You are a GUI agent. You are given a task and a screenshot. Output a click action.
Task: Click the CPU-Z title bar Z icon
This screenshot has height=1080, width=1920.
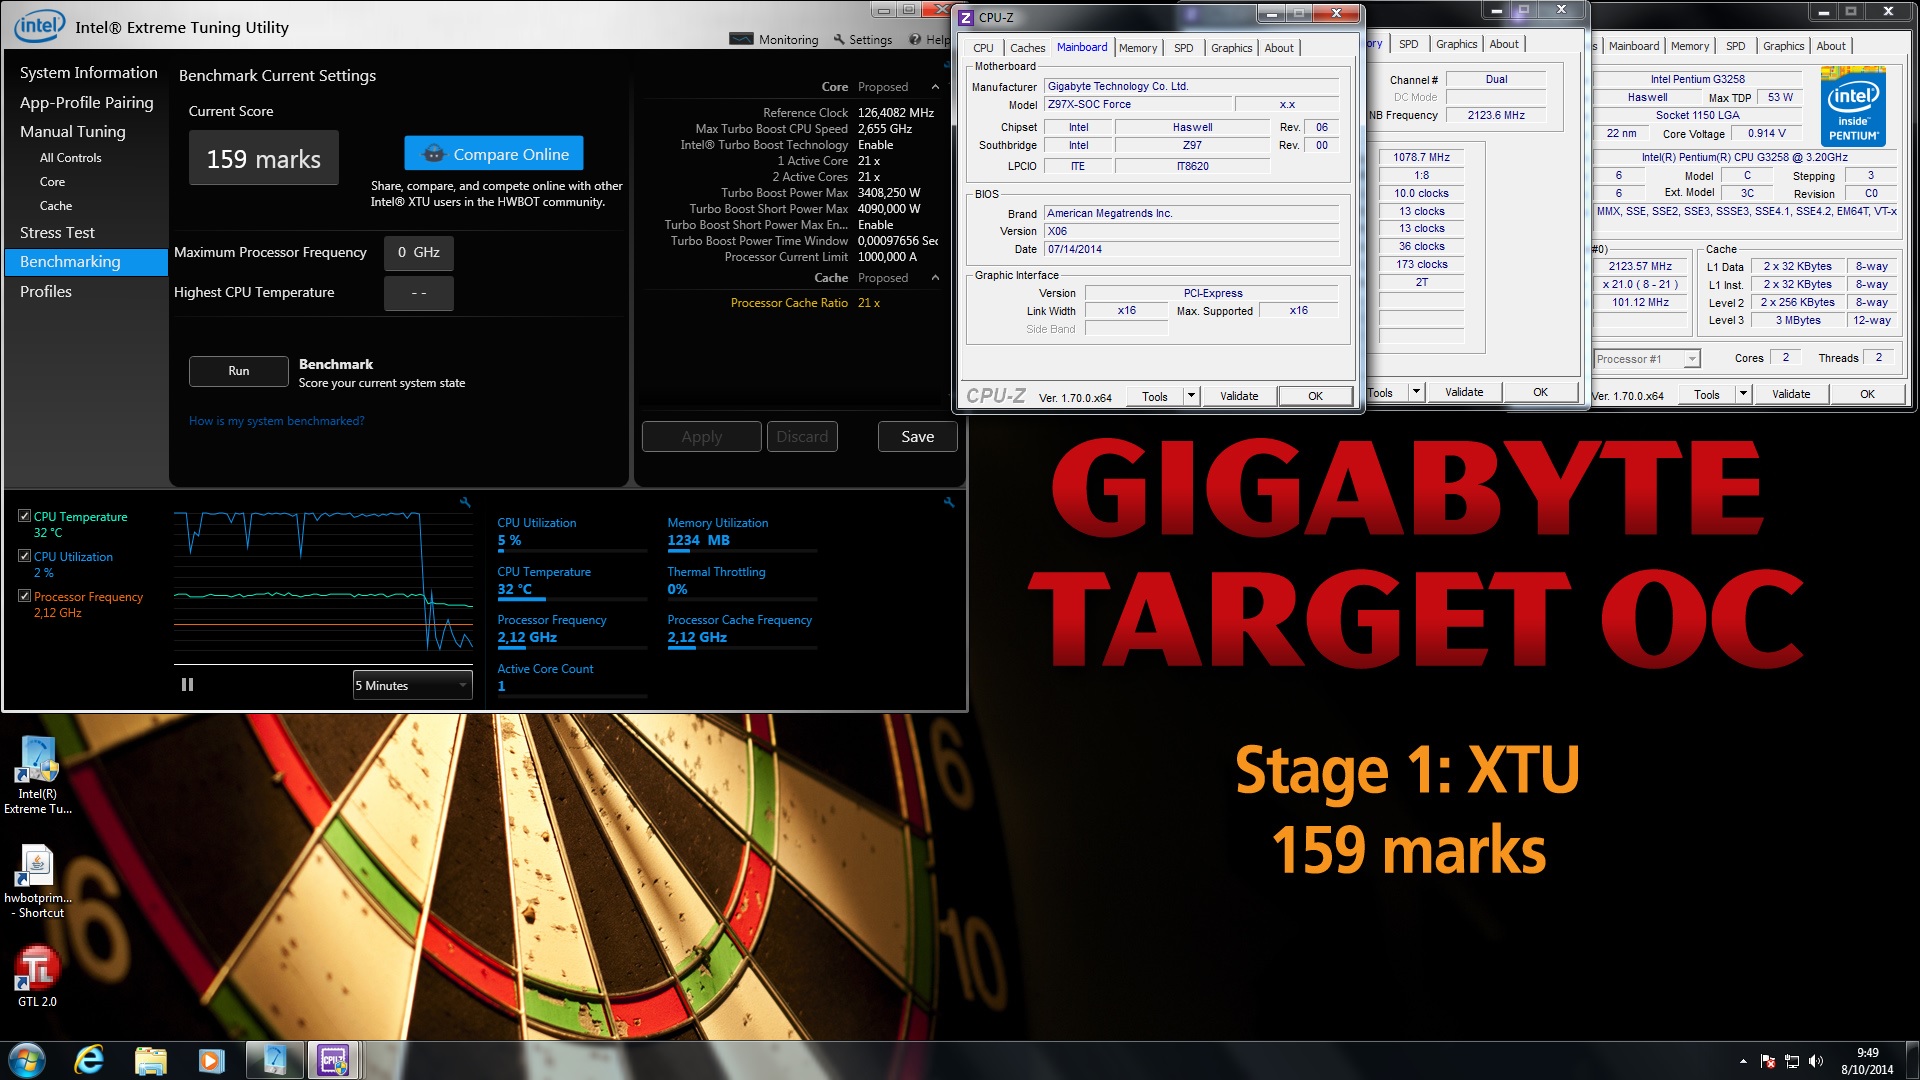pos(966,17)
